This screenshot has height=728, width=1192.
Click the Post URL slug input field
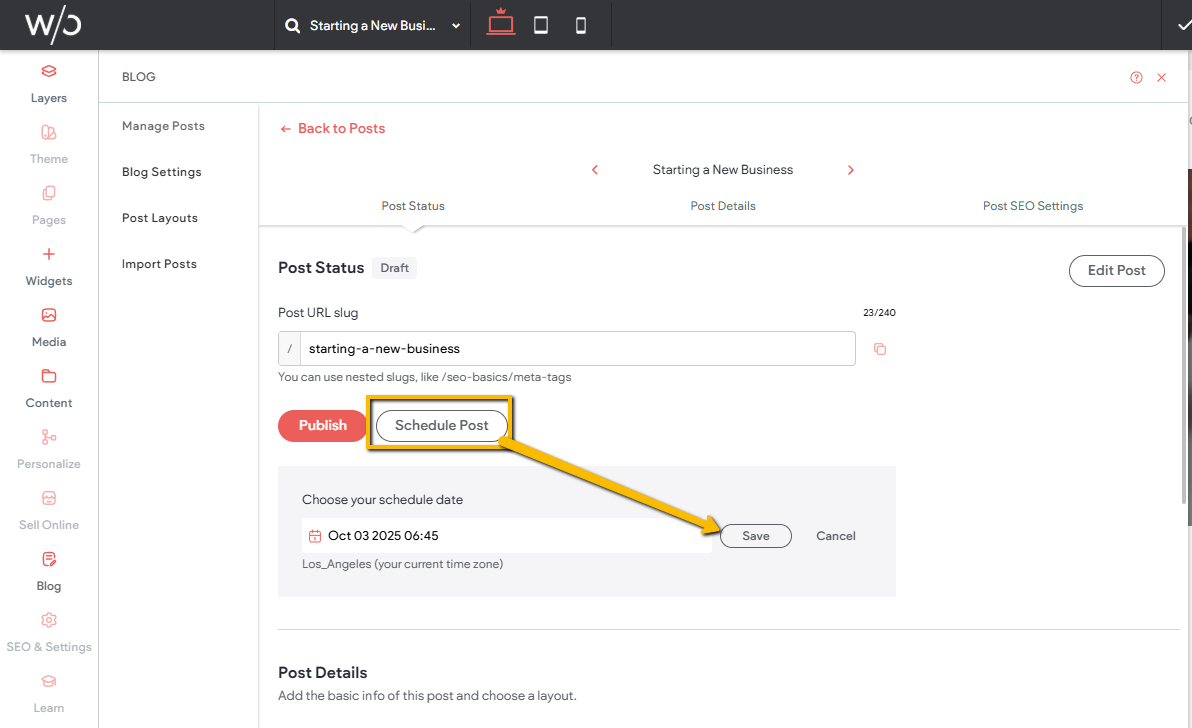coord(577,349)
